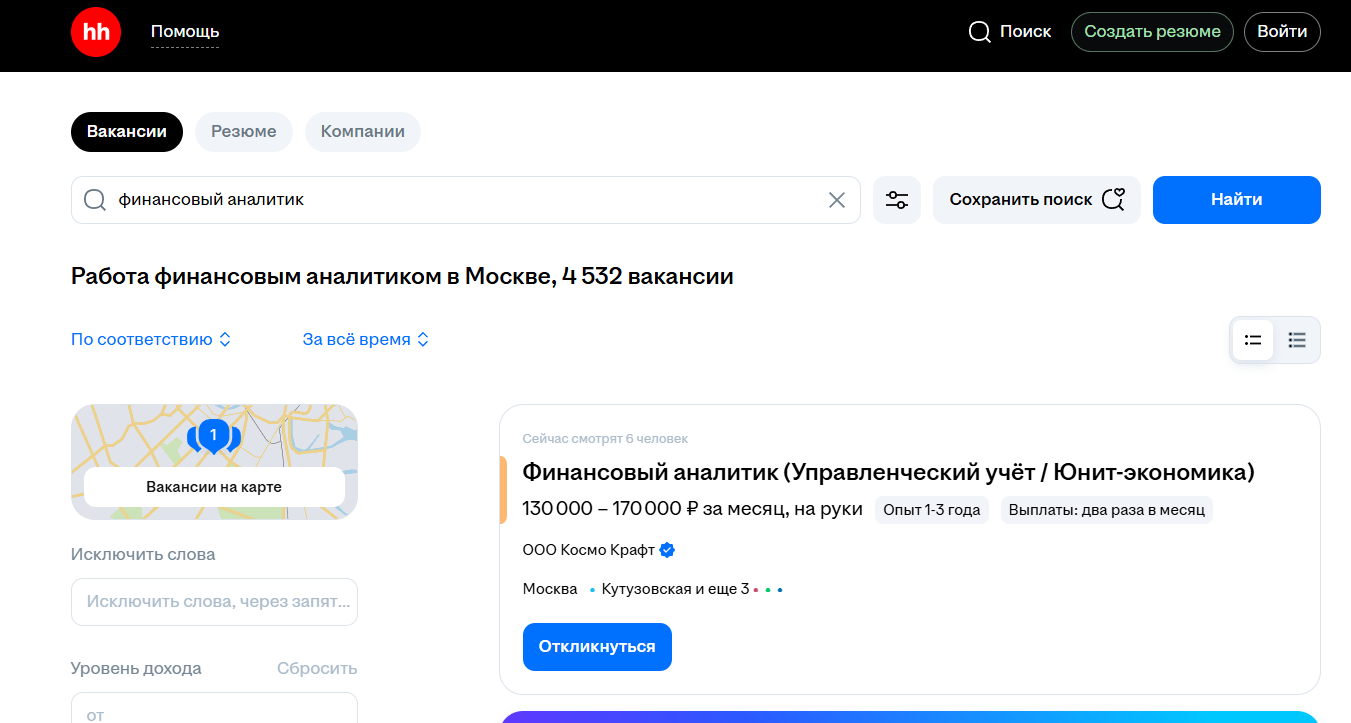
Task: Click magnifier icon inside search field
Action: point(95,200)
